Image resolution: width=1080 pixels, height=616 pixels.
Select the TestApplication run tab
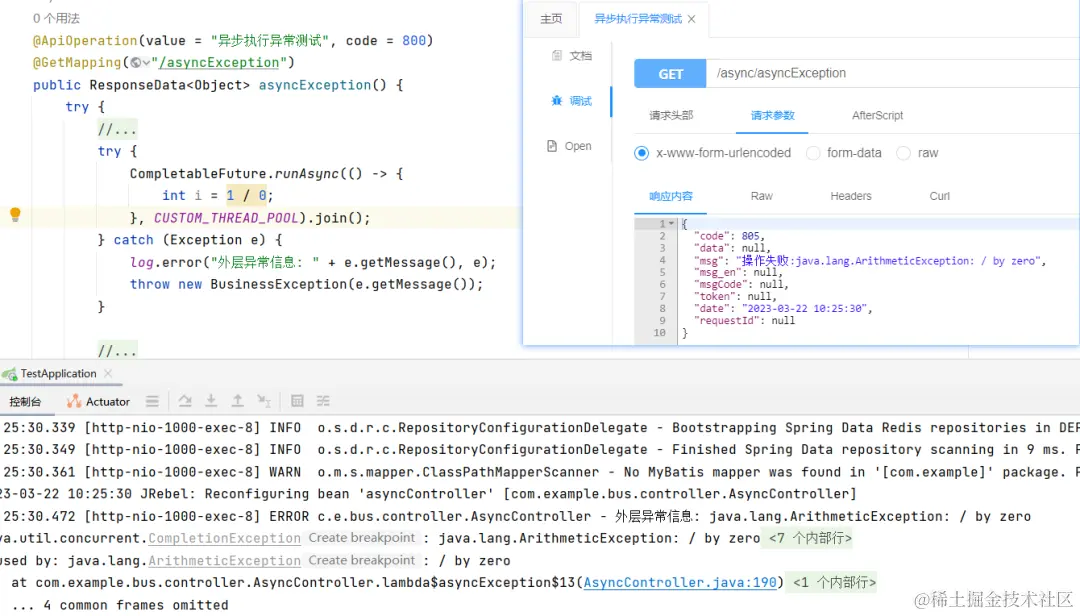coord(58,373)
